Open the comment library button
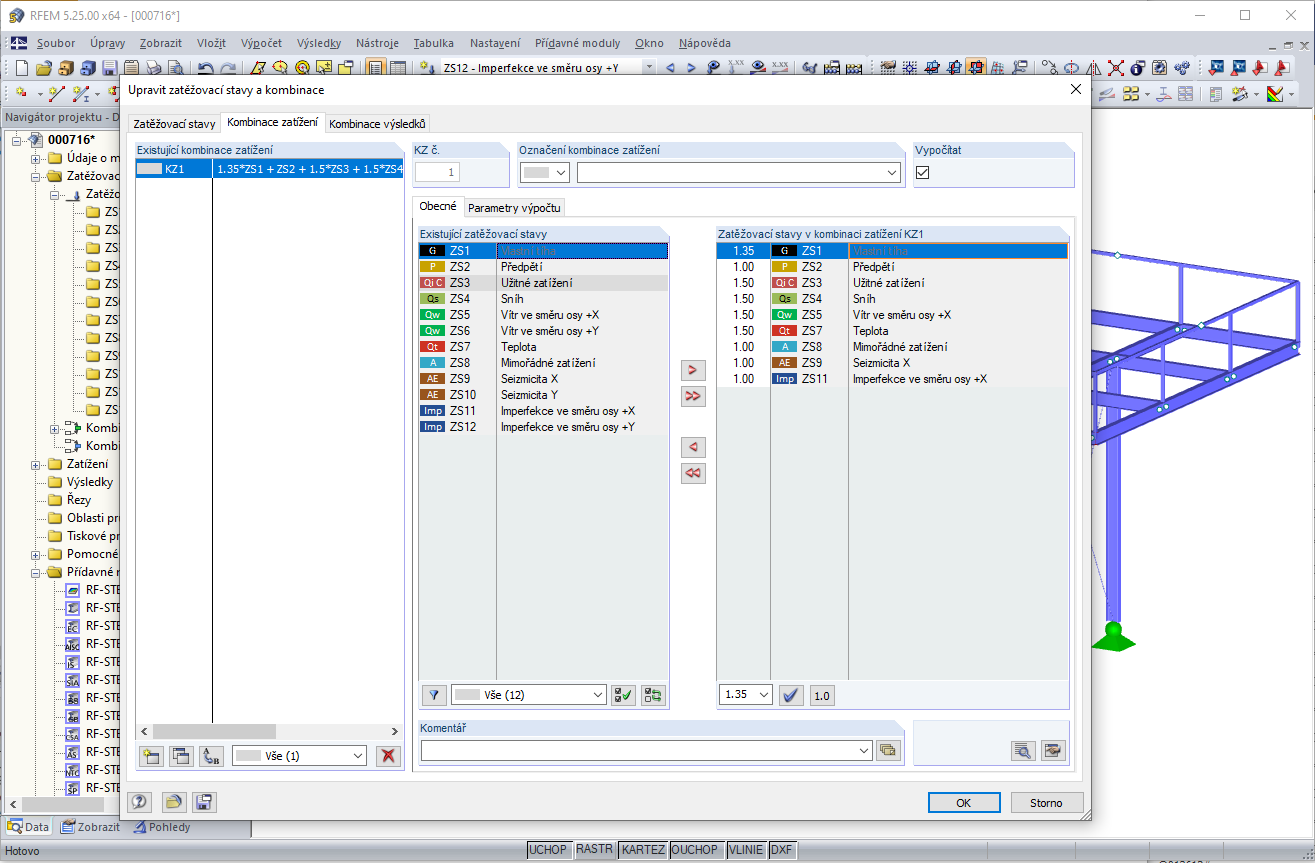 coord(888,750)
